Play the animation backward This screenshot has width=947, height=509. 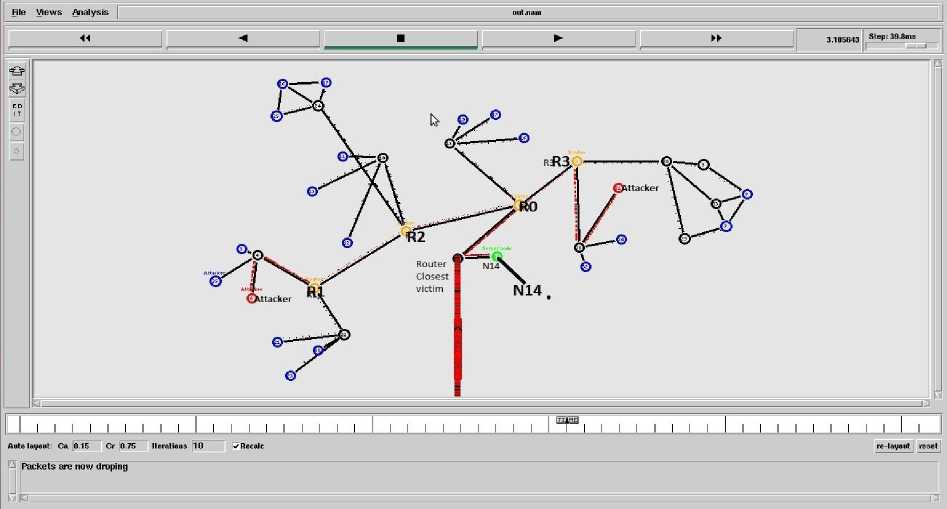click(243, 38)
